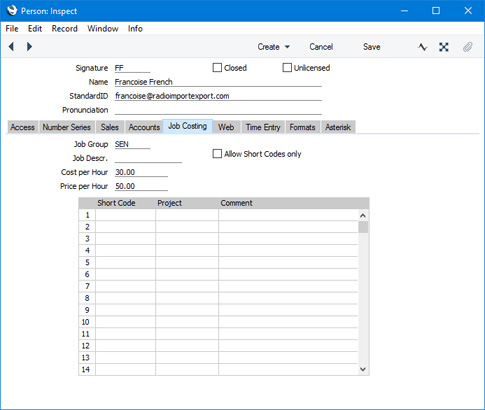The image size is (485, 410).
Task: Go to next record arrow
Action: 29,47
